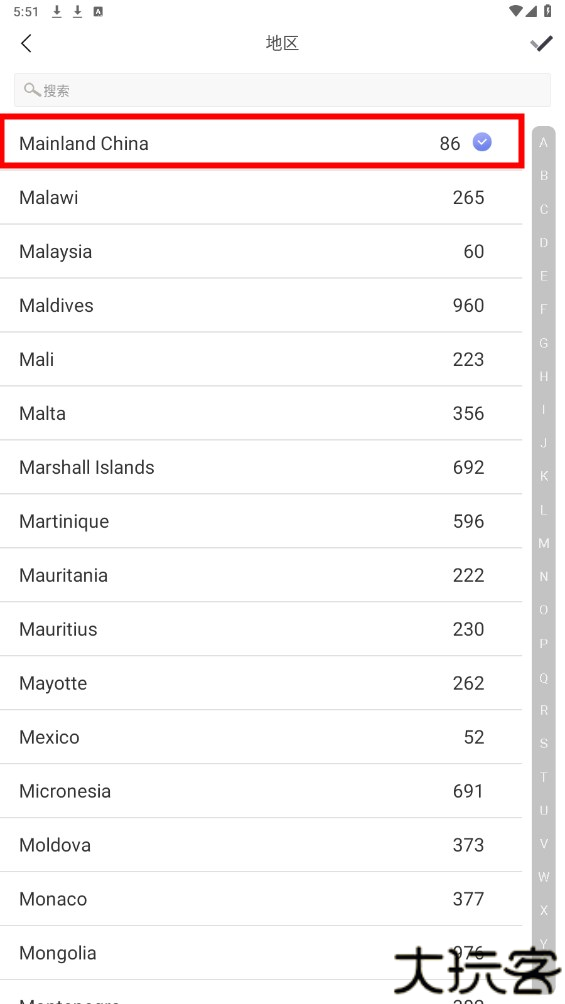Choose Malaysia country code 60
This screenshot has width=565, height=1004.
pyautogui.click(x=261, y=251)
